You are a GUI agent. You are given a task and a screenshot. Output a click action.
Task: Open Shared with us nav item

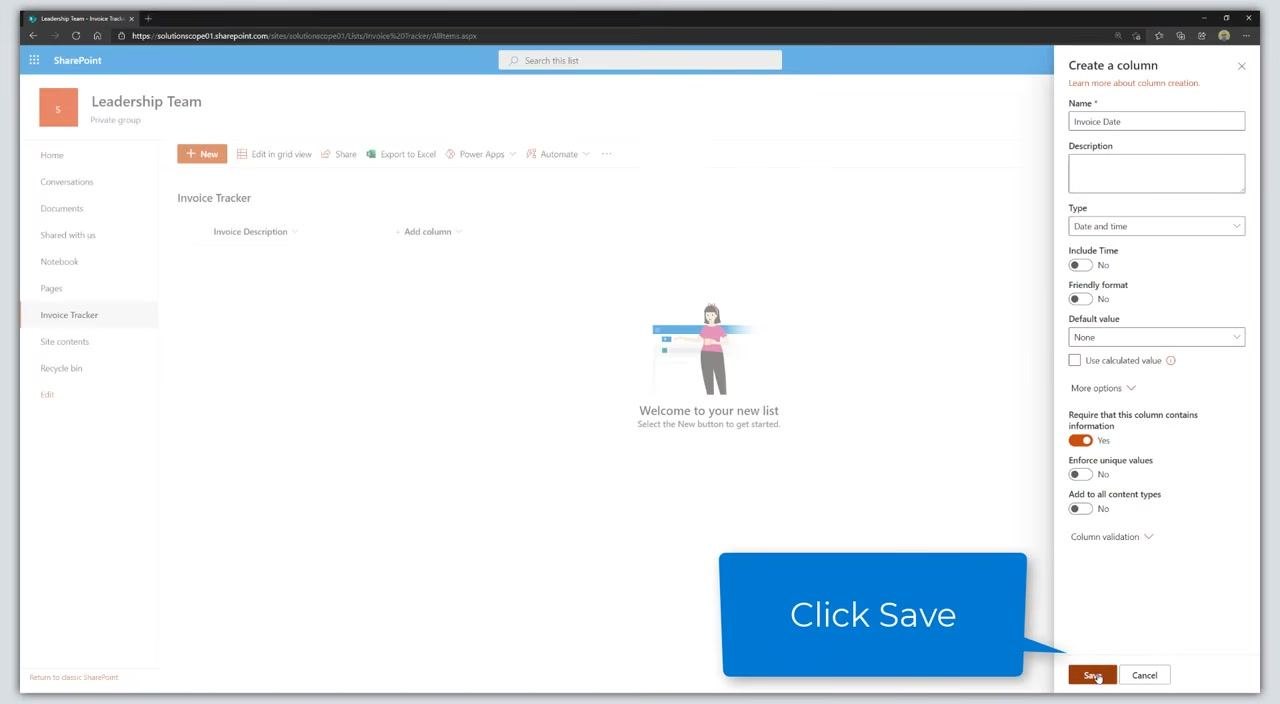[x=68, y=235]
